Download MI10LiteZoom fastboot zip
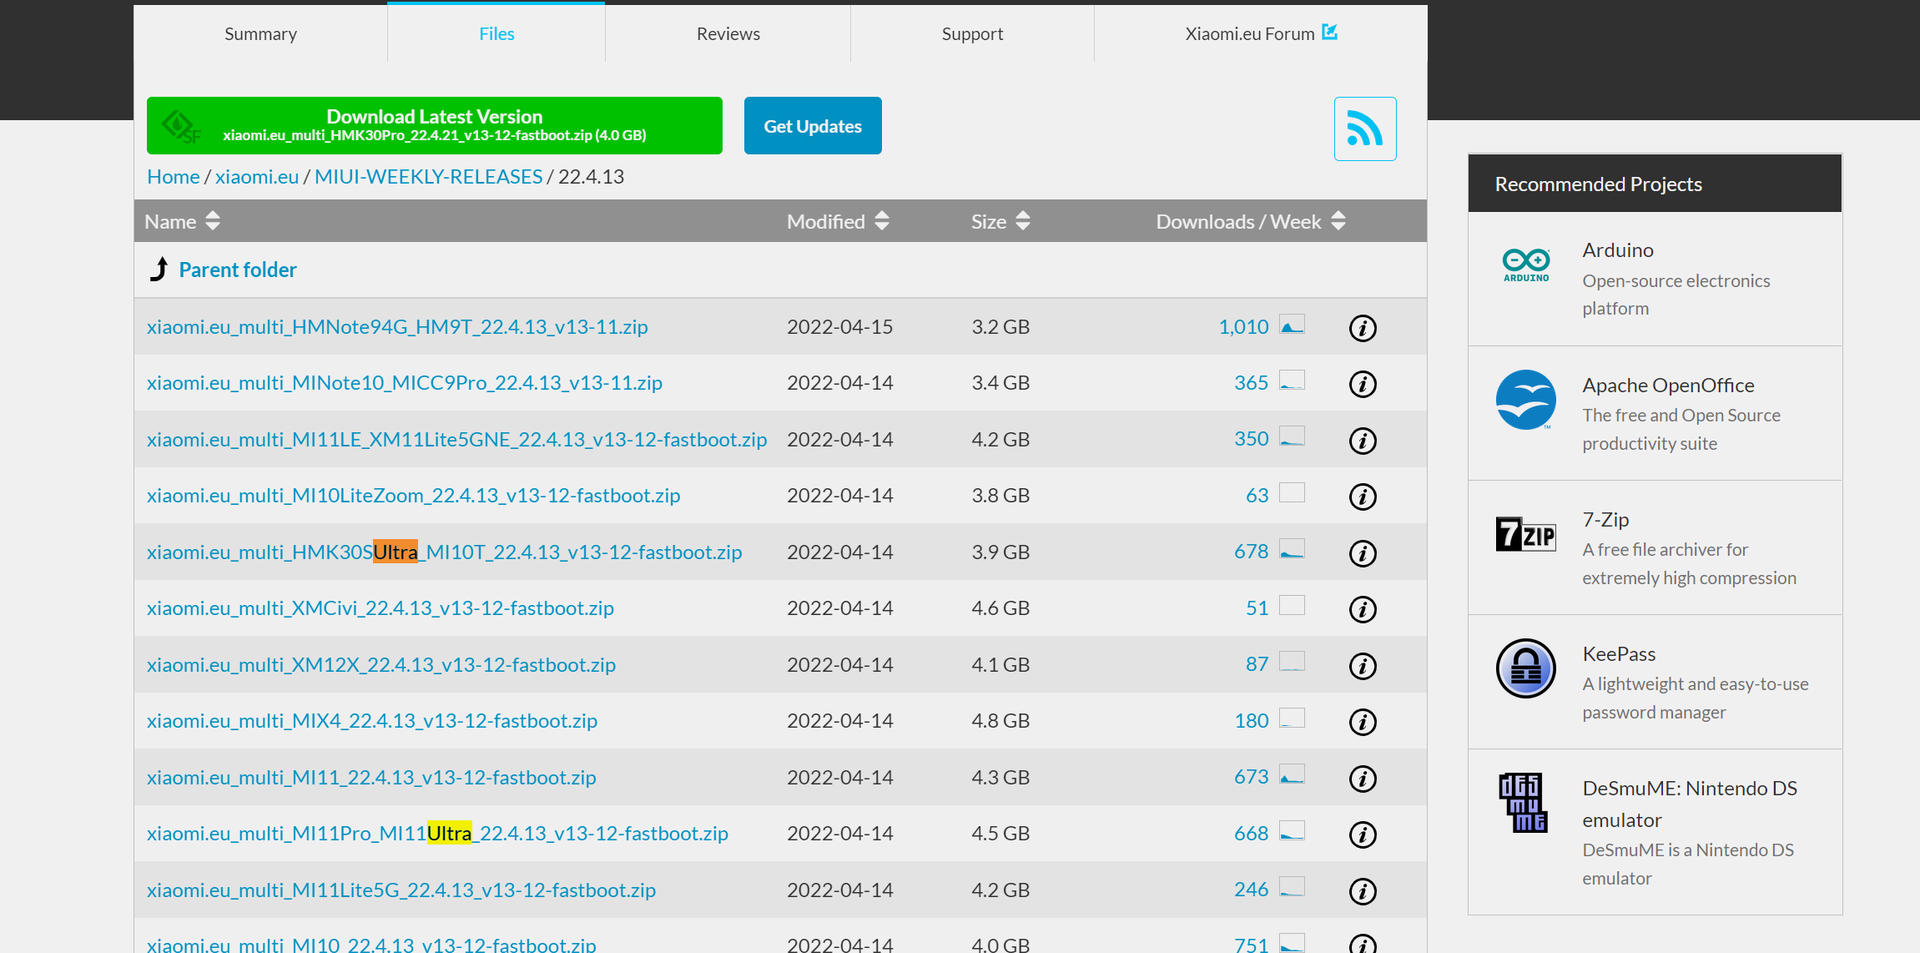The height and width of the screenshot is (953, 1920). tap(413, 496)
